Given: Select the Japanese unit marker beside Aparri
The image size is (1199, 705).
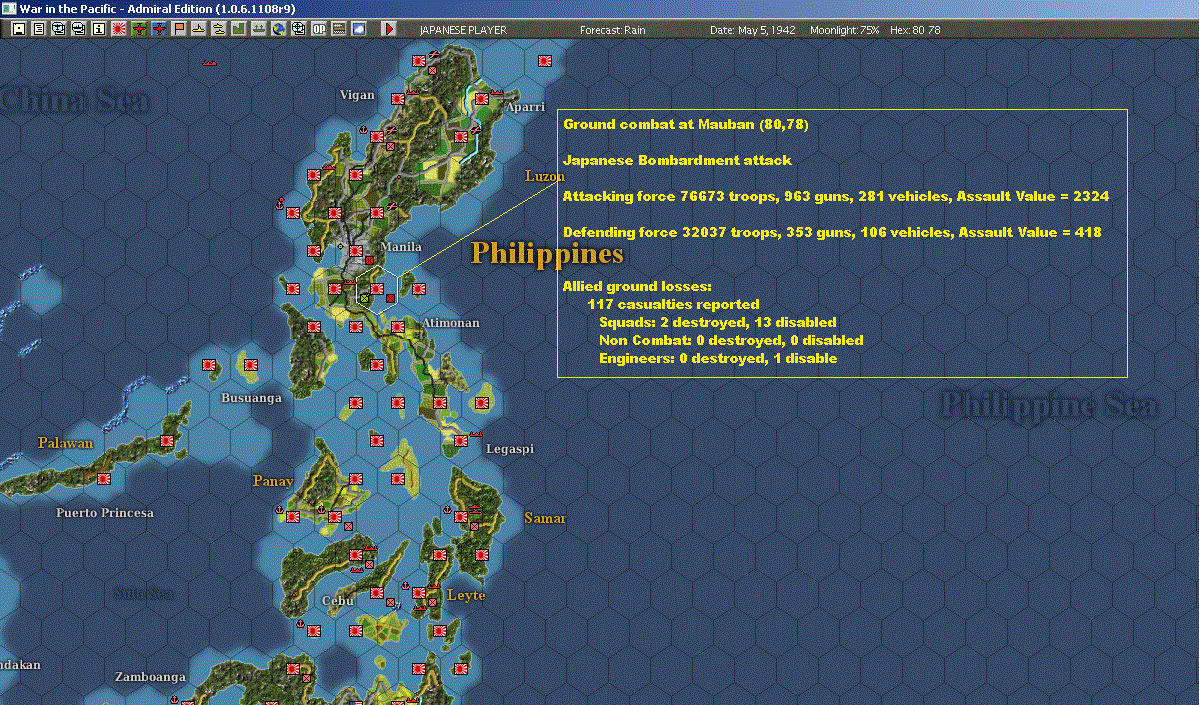Looking at the screenshot, I should point(482,99).
